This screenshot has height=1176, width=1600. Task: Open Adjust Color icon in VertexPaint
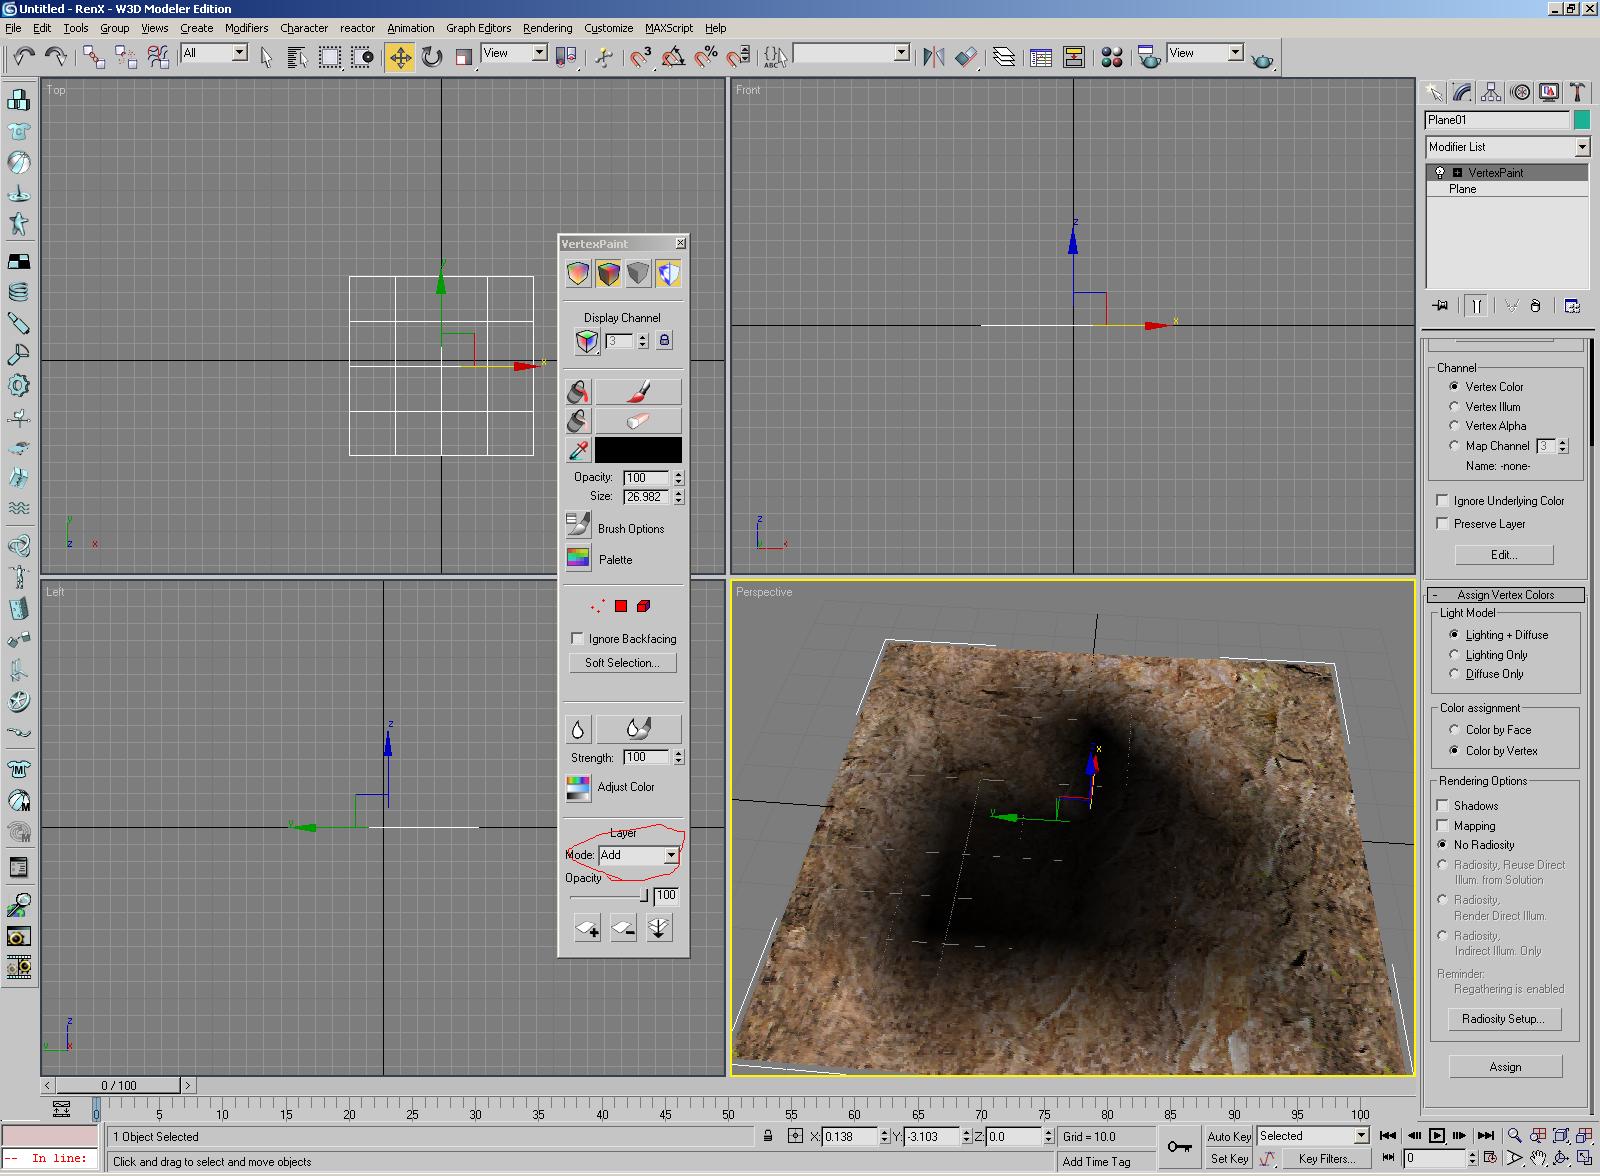tap(578, 788)
